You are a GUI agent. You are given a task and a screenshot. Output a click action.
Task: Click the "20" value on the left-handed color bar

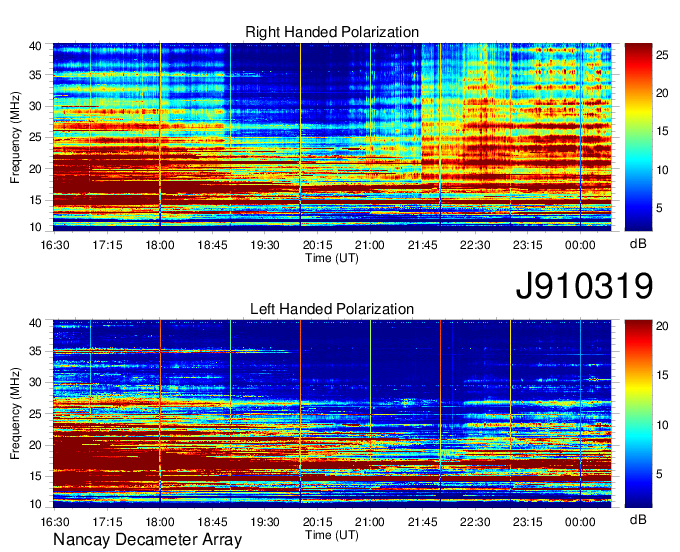(662, 326)
